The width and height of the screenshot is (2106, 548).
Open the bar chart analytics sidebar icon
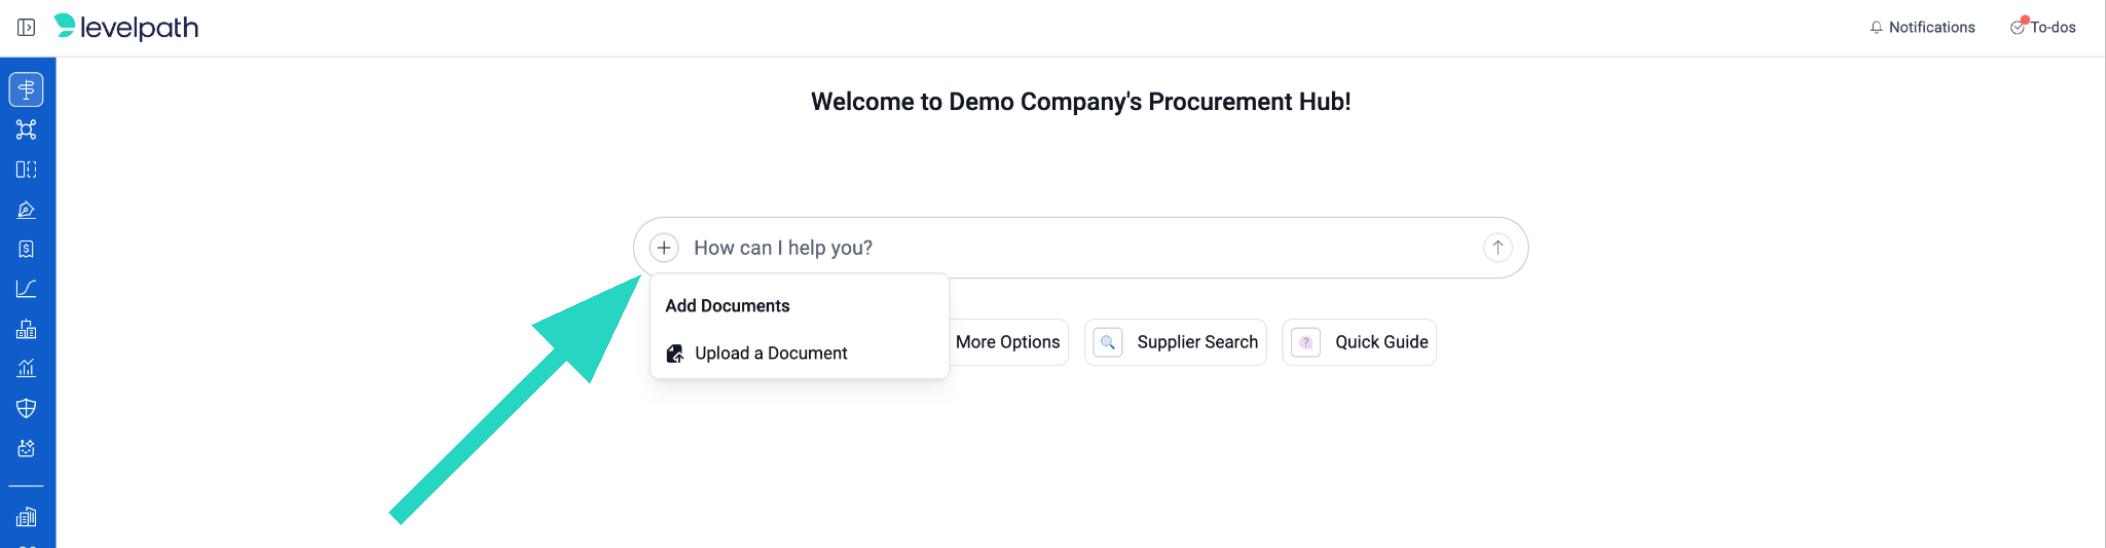click(x=26, y=368)
